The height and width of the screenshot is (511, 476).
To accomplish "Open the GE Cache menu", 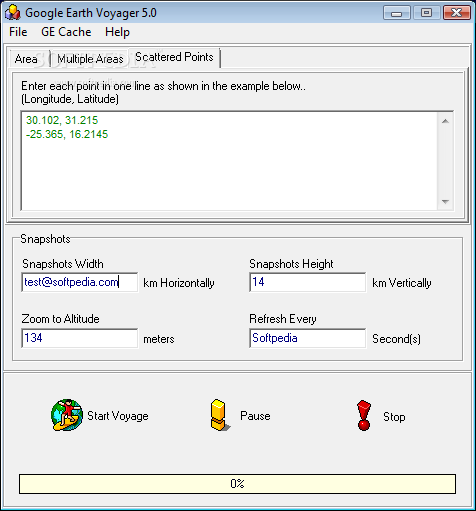I will [66, 32].
